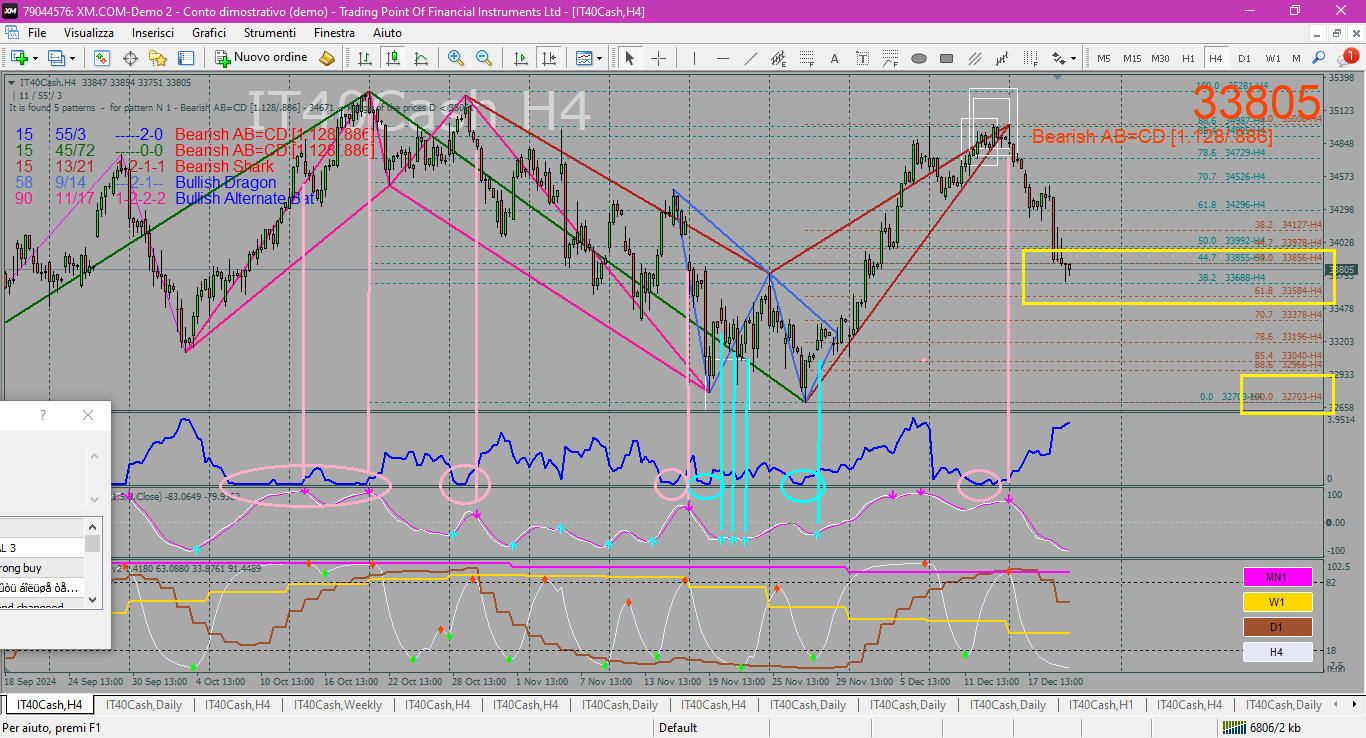
Task: Switch timeframe to H1
Action: 1188,58
